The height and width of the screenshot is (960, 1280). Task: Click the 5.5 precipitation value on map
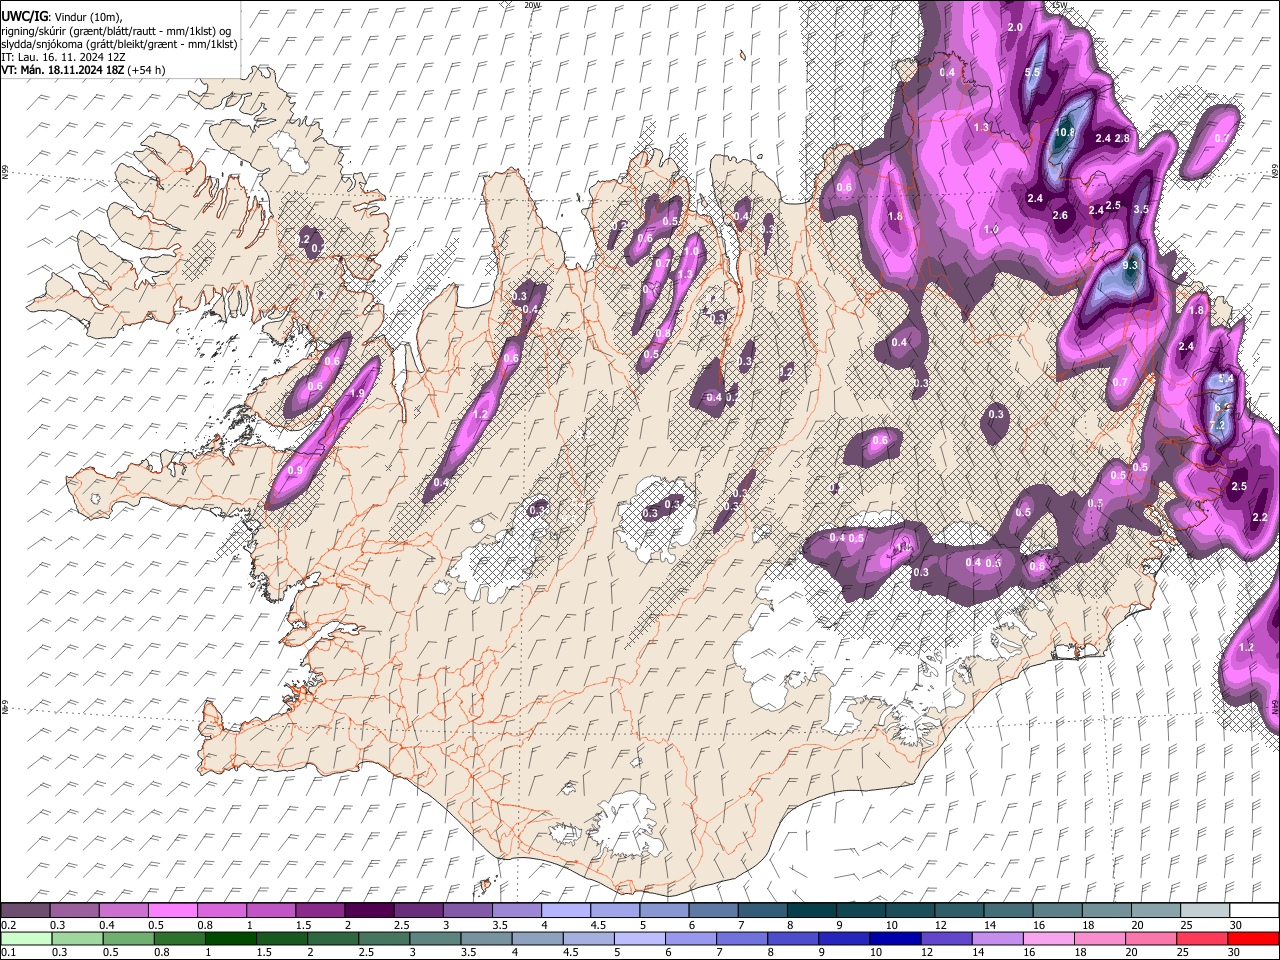1033,73
